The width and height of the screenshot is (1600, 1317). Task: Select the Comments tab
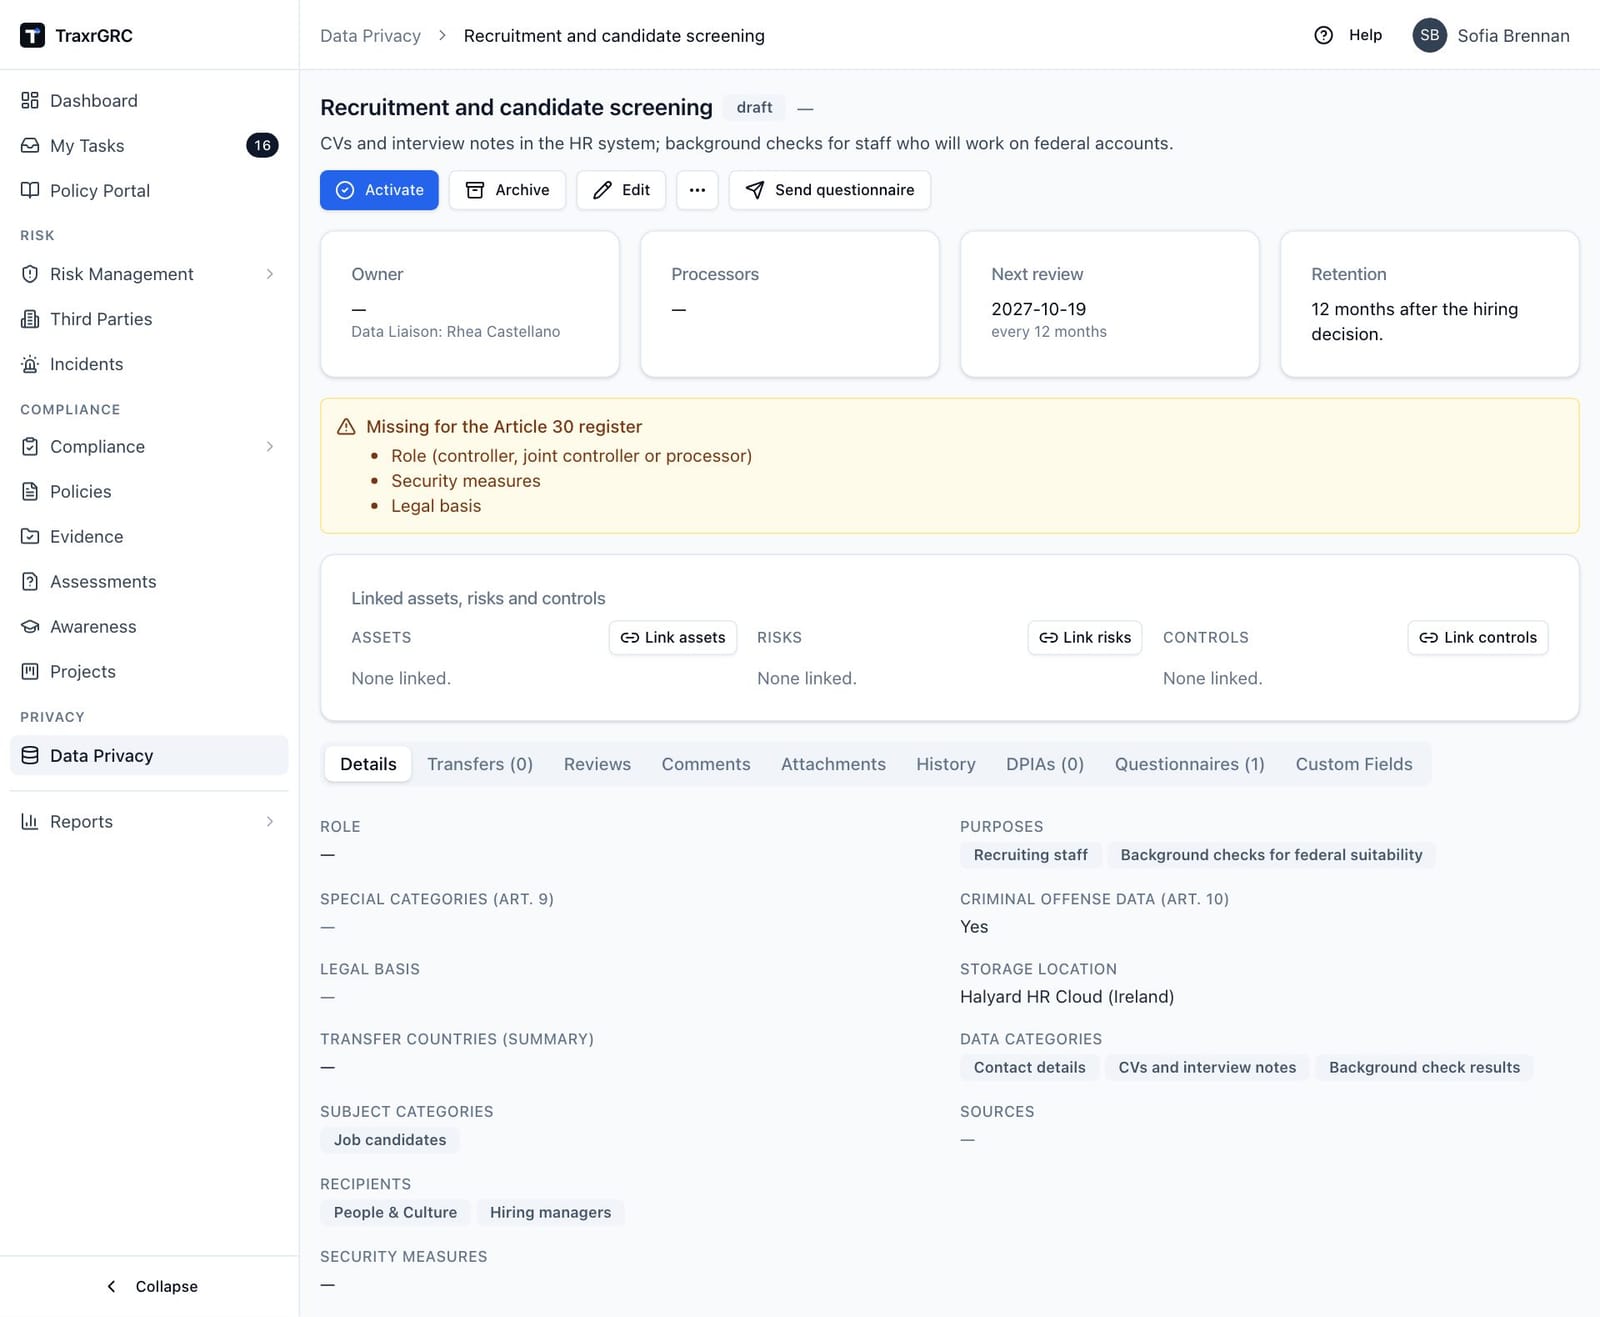[706, 764]
